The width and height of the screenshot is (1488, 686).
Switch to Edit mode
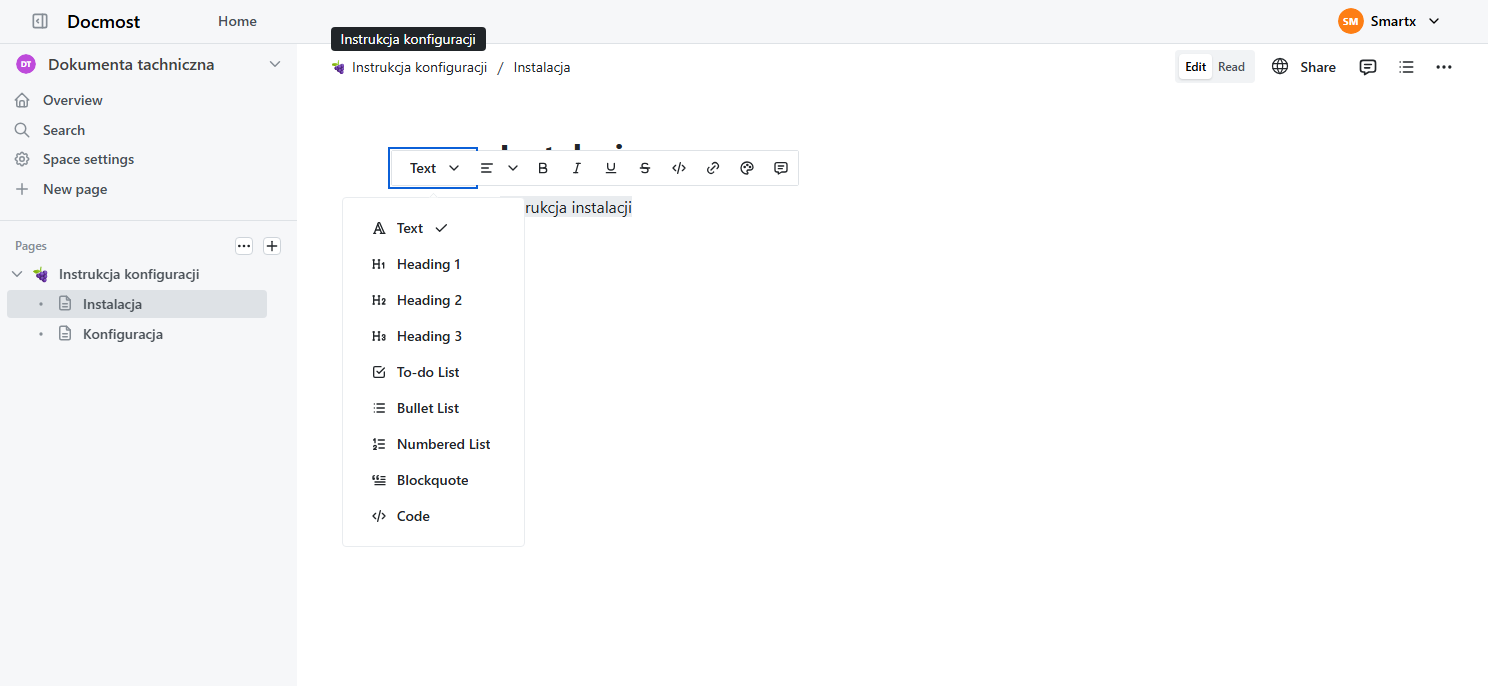click(1195, 67)
